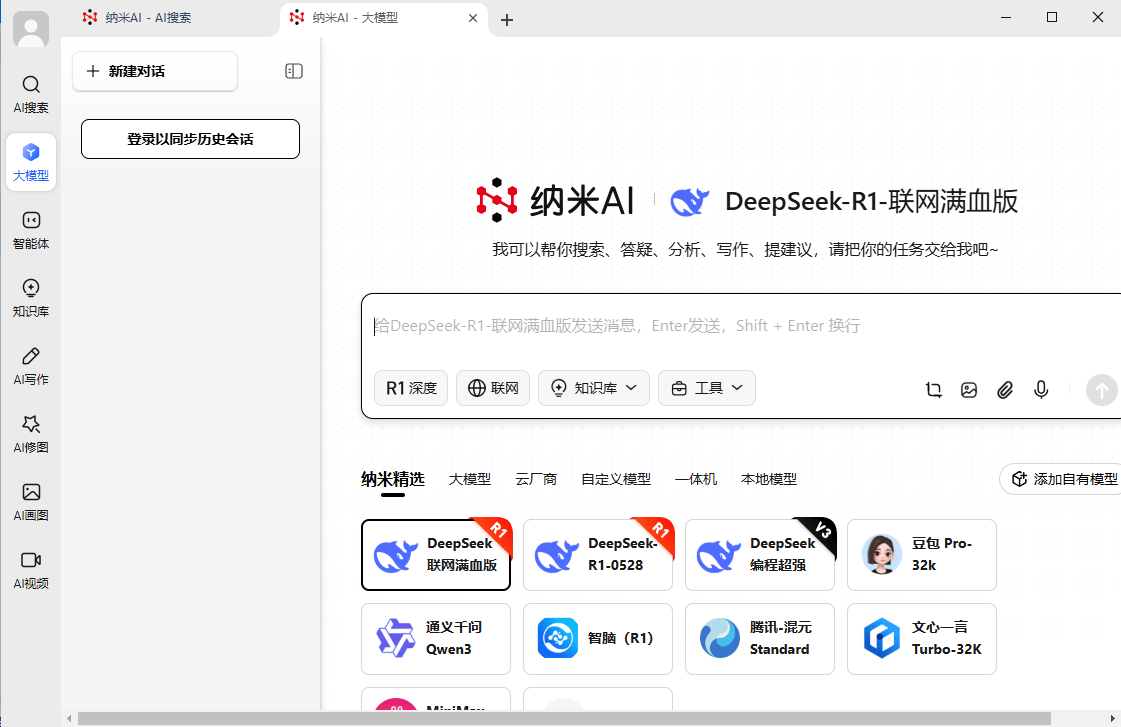Open the 工具 dropdown menu
The image size is (1121, 727).
(706, 388)
